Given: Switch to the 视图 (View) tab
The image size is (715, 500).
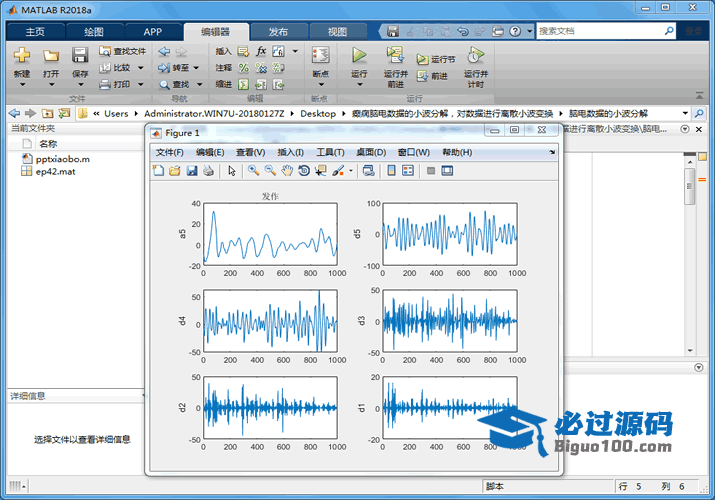Looking at the screenshot, I should pyautogui.click(x=337, y=31).
